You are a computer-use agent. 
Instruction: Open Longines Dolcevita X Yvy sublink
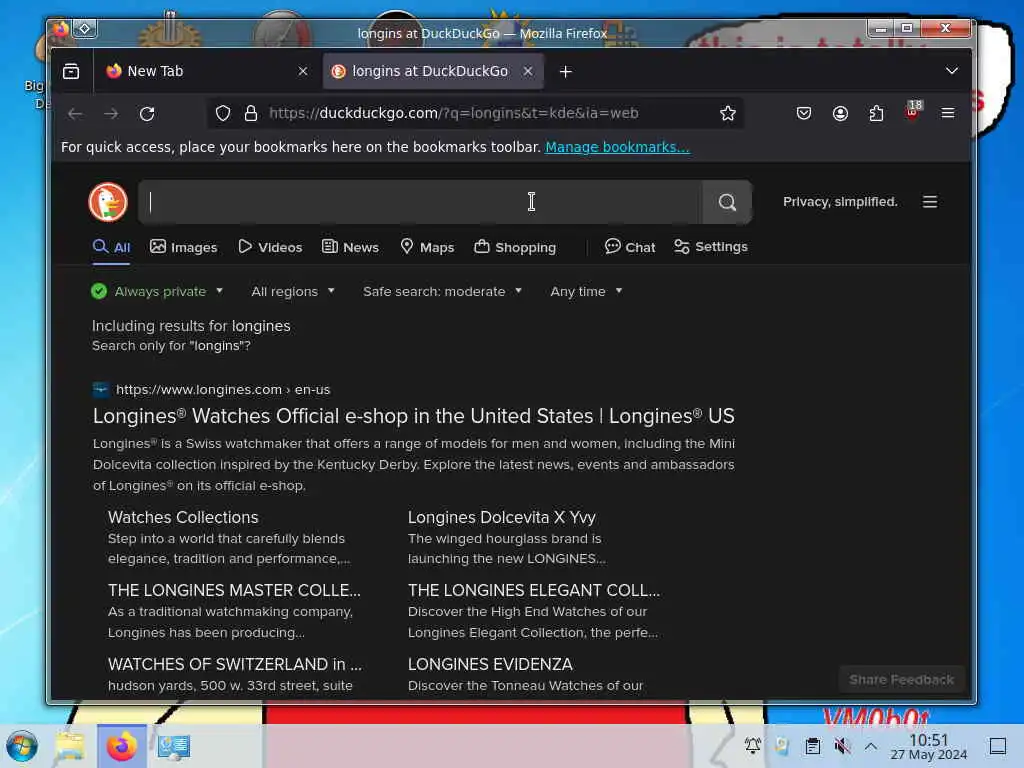click(x=502, y=518)
